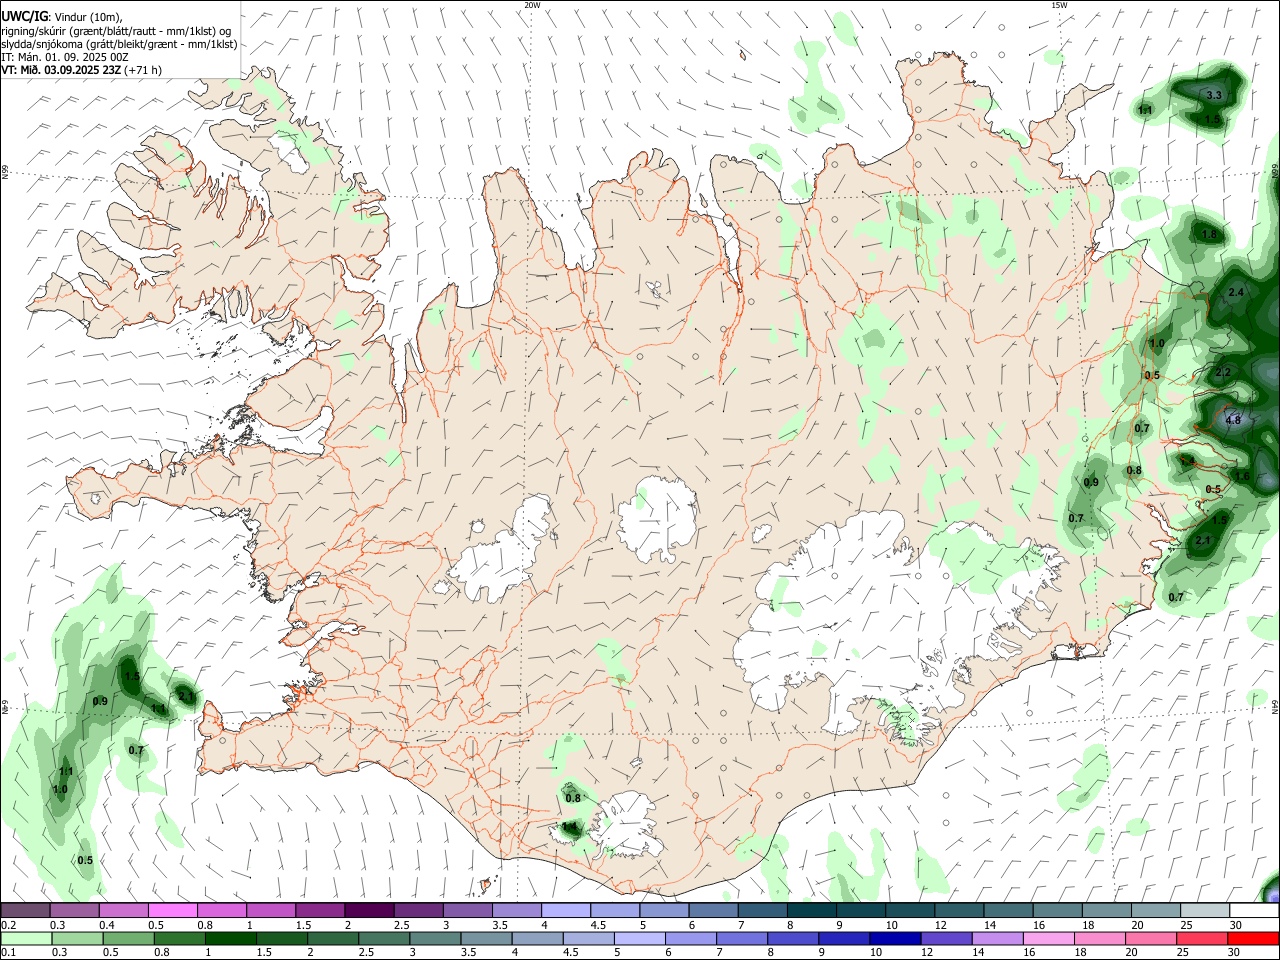Click the 'UWC/IG: Vindur (10m),' title line

tap(62, 16)
